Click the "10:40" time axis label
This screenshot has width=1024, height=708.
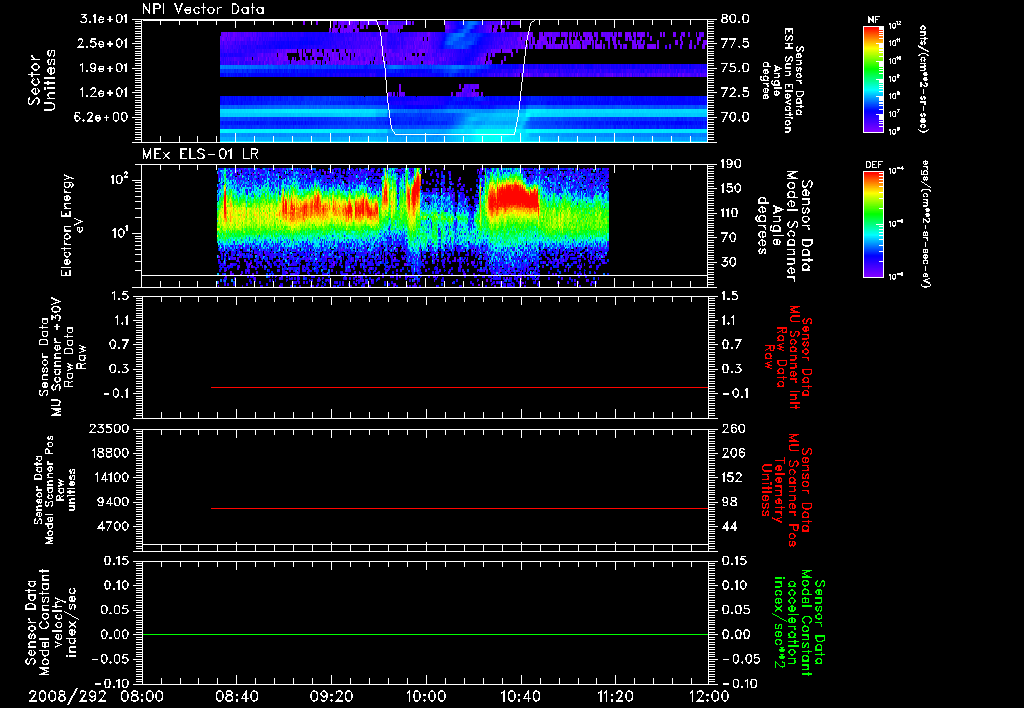click(x=520, y=696)
